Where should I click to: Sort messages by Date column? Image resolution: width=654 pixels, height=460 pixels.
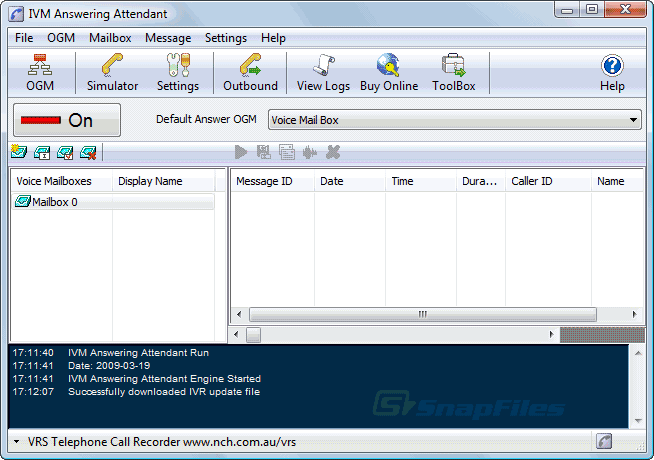coord(350,181)
